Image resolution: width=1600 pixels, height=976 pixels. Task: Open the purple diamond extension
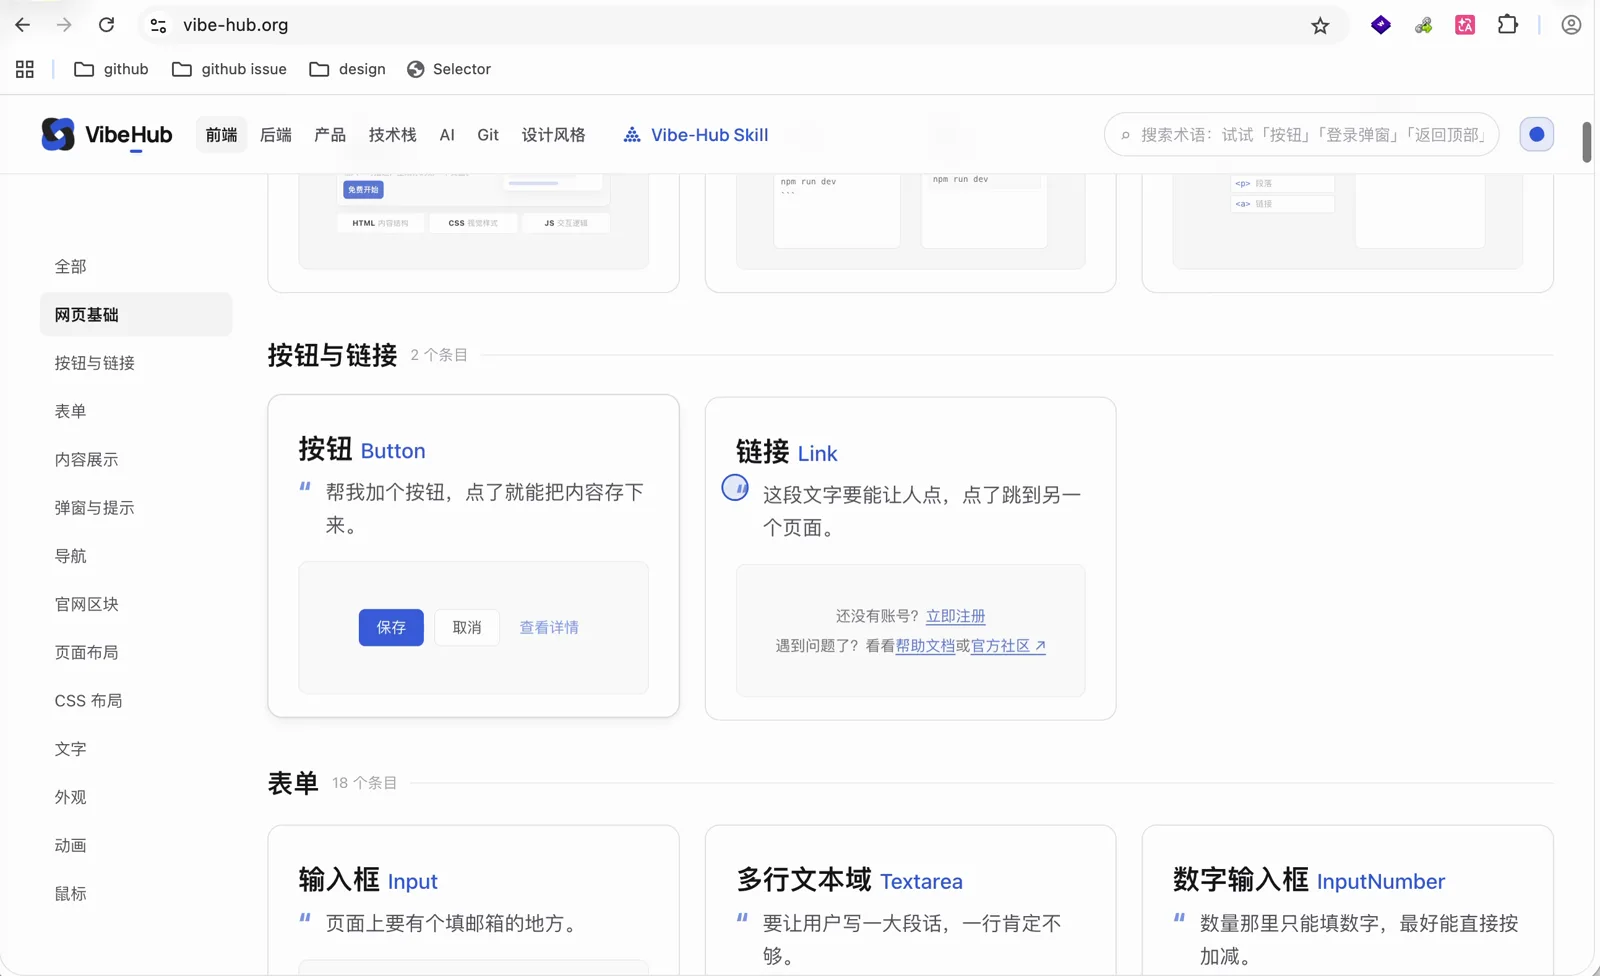tap(1381, 25)
